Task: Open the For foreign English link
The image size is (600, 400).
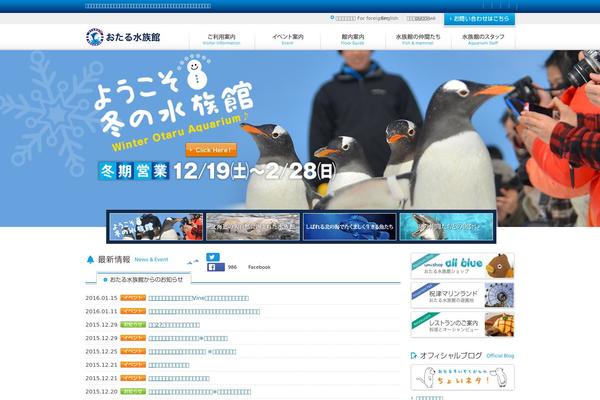Action: (367, 18)
